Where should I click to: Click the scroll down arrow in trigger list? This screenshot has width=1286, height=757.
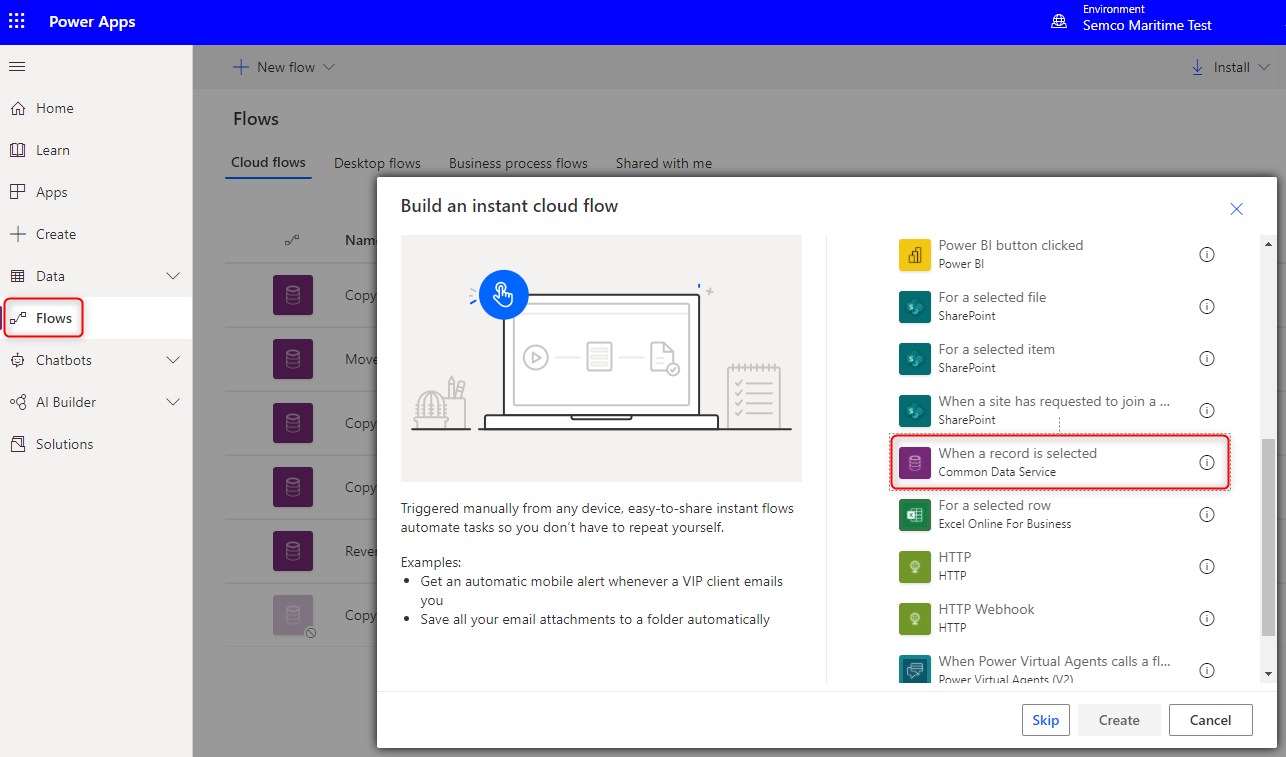[1268, 674]
